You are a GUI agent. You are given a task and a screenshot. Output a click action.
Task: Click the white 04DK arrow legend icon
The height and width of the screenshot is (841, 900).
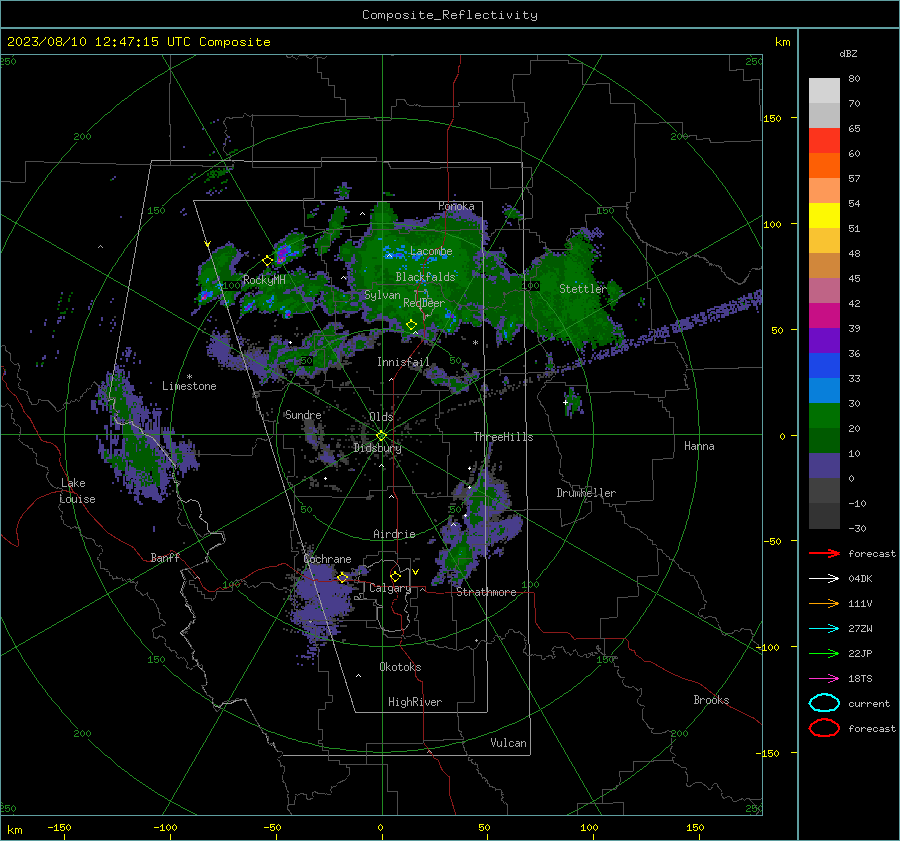[824, 578]
